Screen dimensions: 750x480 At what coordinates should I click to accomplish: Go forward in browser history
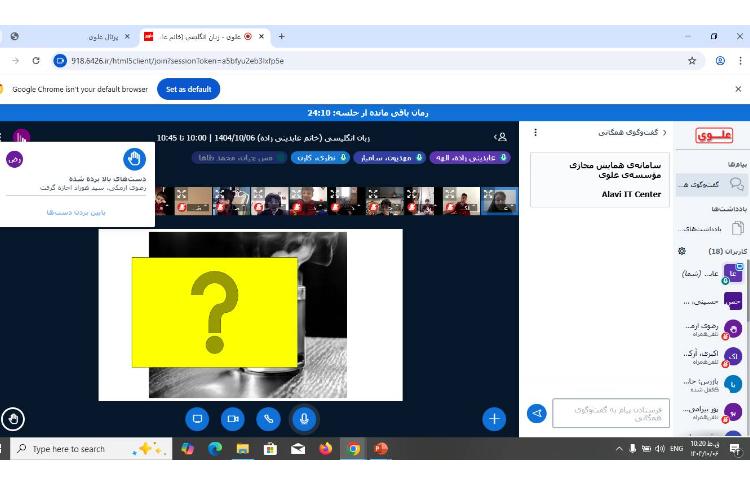[x=15, y=61]
